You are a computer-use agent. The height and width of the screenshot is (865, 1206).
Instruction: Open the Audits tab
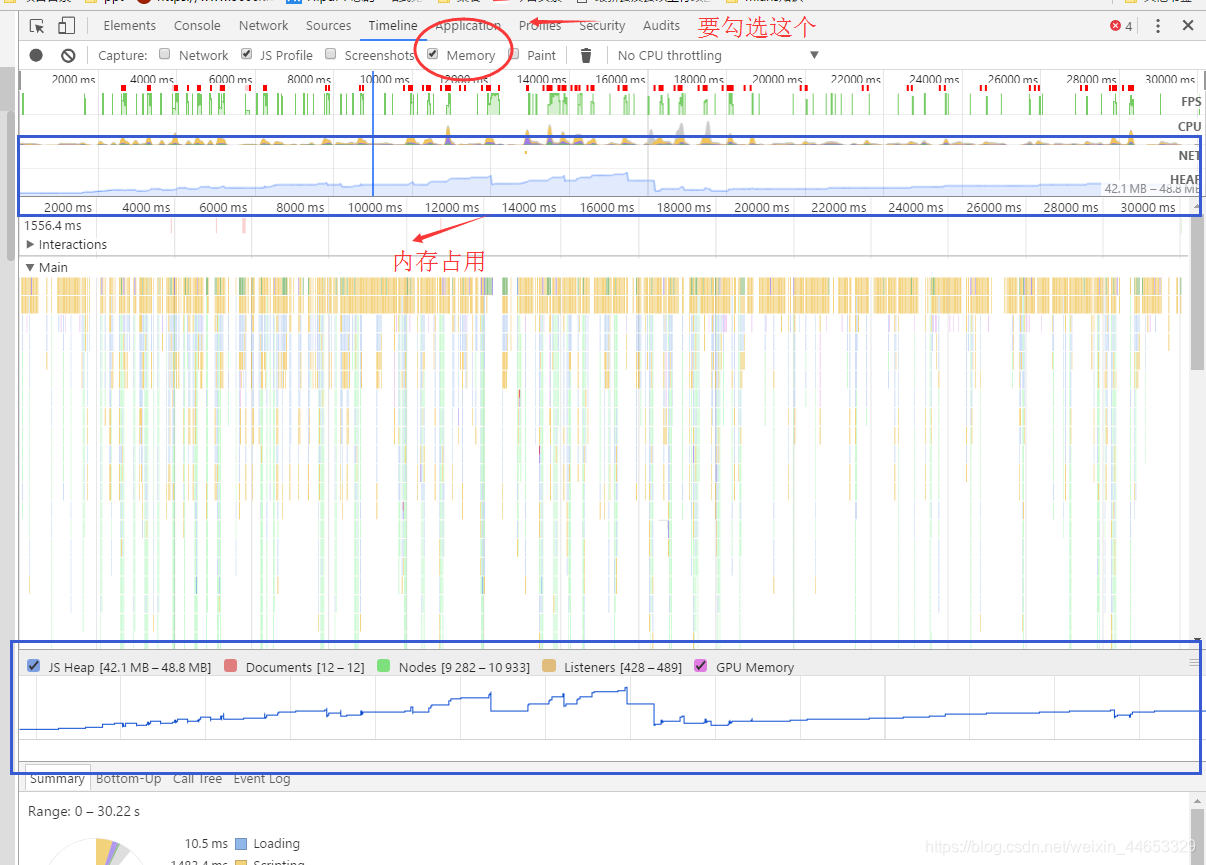[x=661, y=26]
